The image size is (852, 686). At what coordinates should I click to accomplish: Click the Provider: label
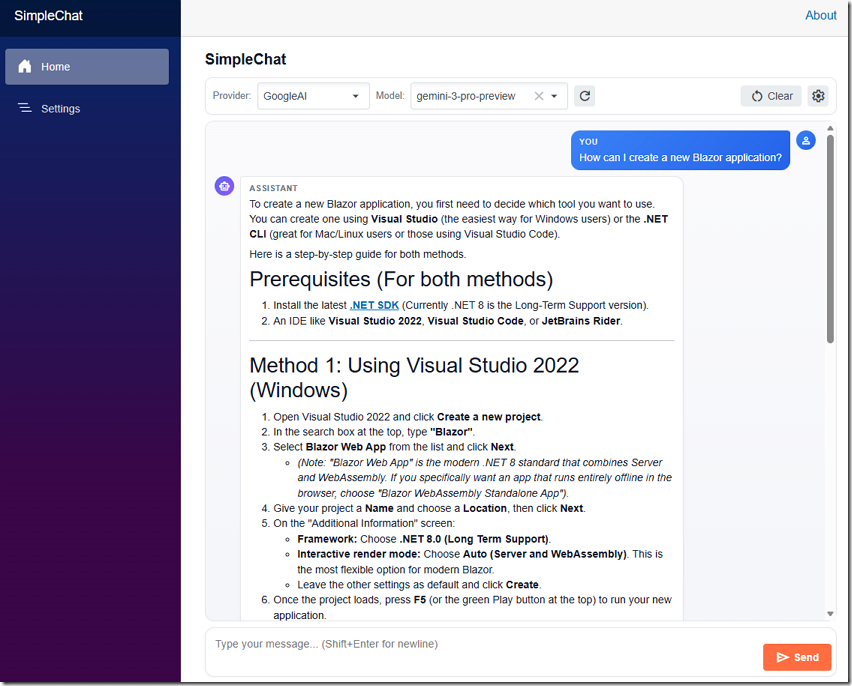click(x=232, y=96)
